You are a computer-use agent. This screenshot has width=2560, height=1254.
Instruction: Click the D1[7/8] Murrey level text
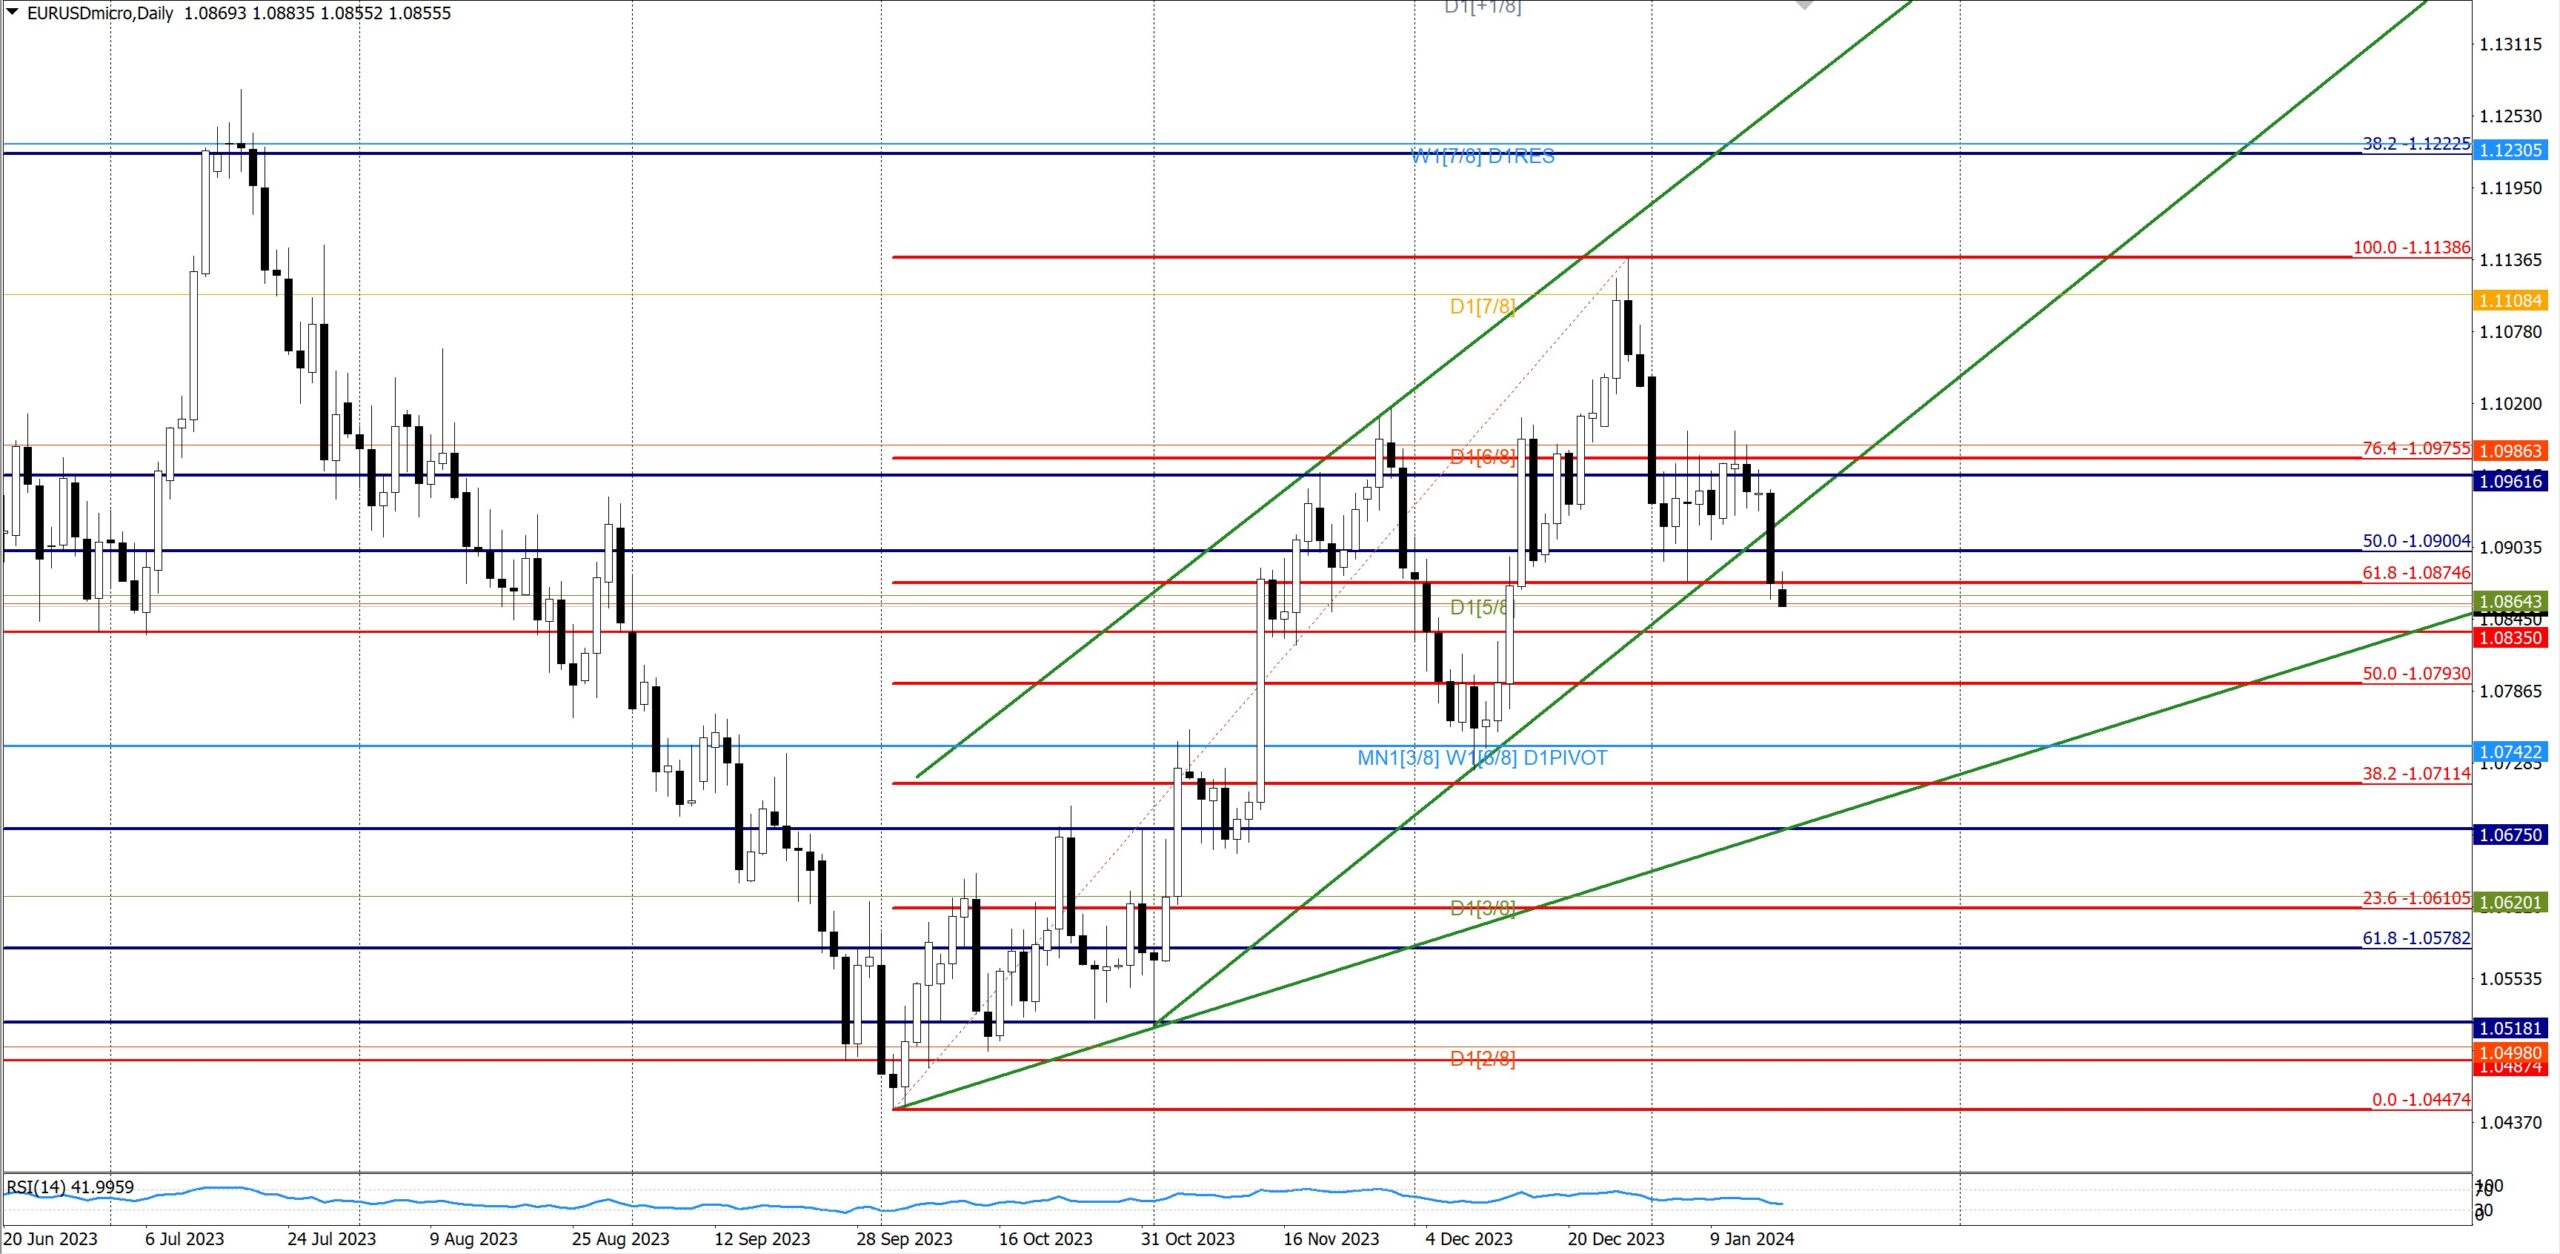click(x=1482, y=306)
